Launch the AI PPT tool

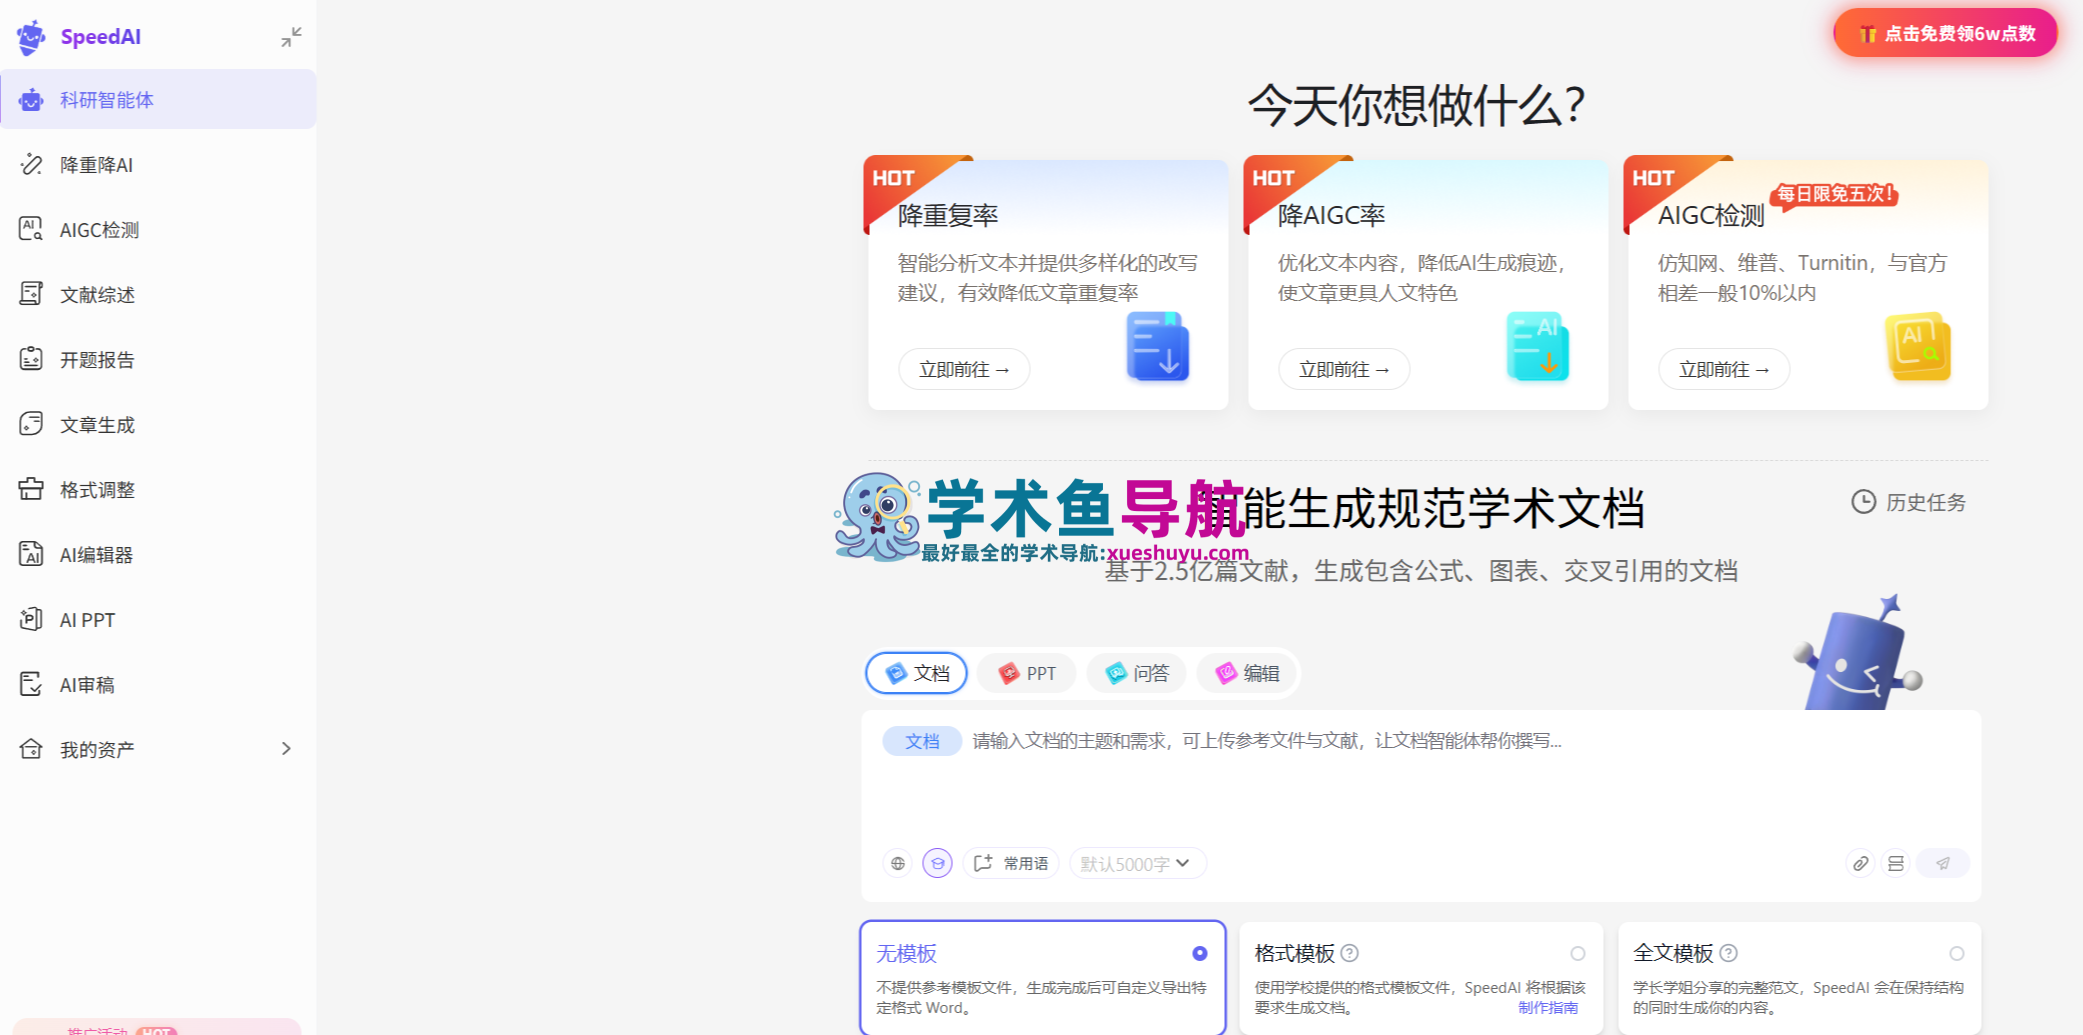(86, 619)
